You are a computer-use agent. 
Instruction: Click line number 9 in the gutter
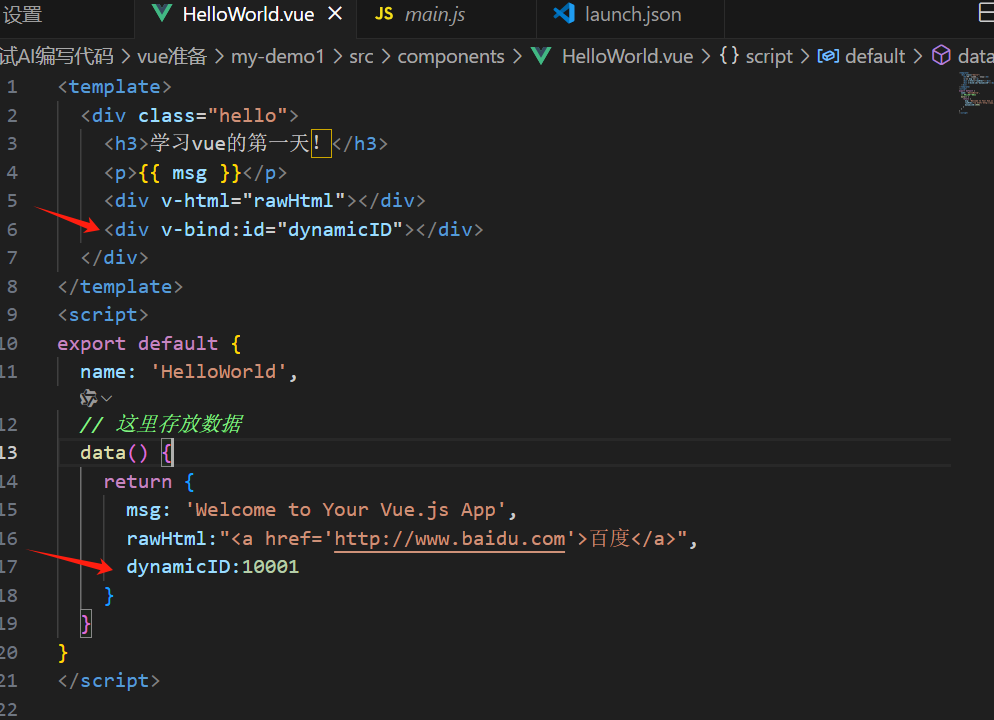coord(12,315)
